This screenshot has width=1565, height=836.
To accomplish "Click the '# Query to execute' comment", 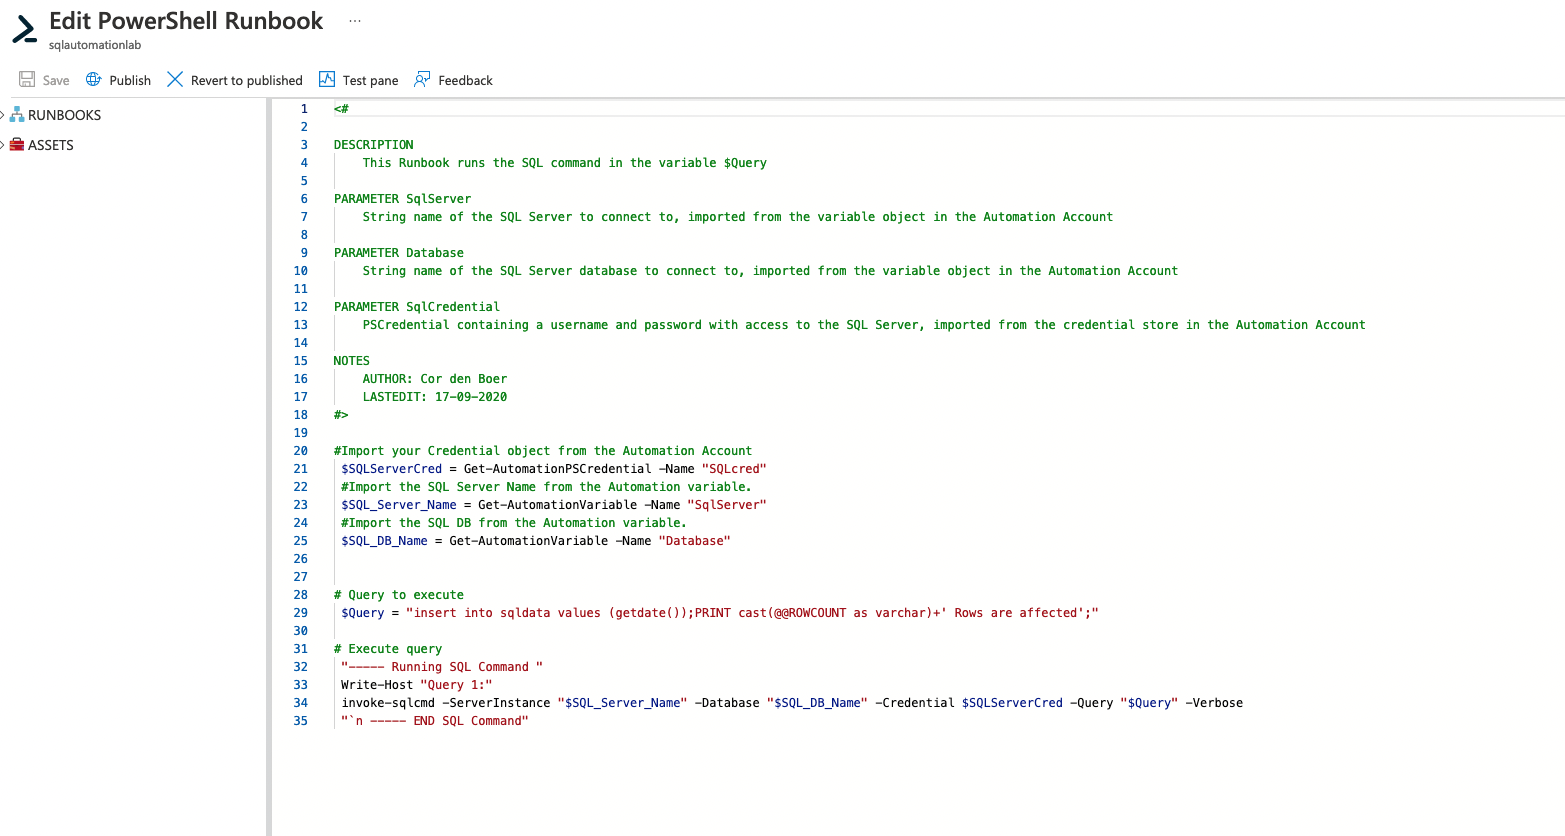I will coord(398,595).
